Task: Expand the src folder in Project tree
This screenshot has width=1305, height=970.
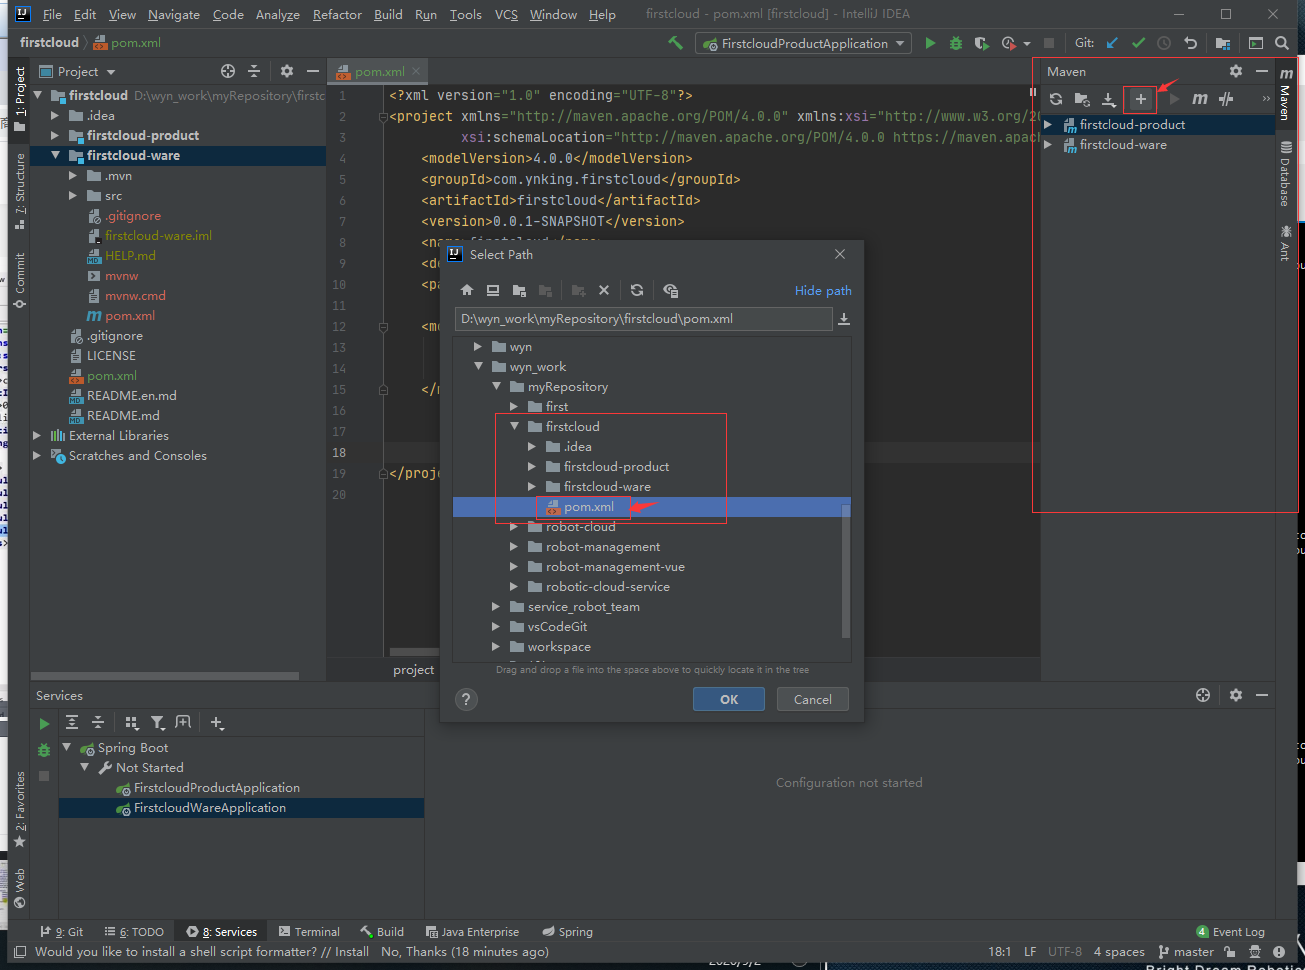Action: (73, 195)
